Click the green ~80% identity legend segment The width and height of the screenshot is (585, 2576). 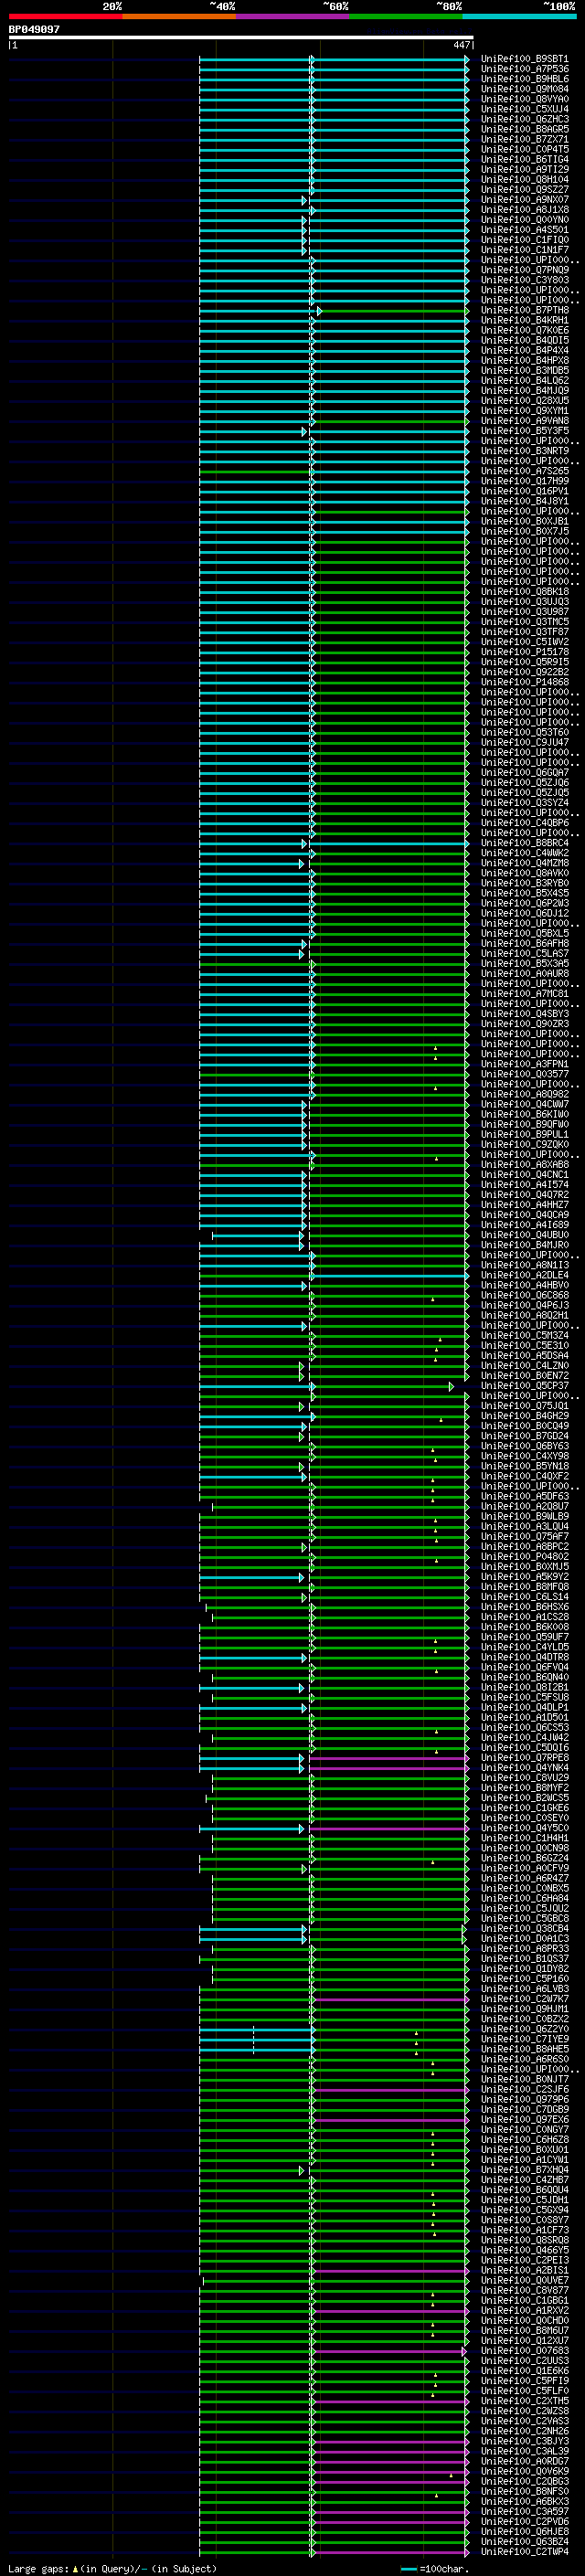406,16
